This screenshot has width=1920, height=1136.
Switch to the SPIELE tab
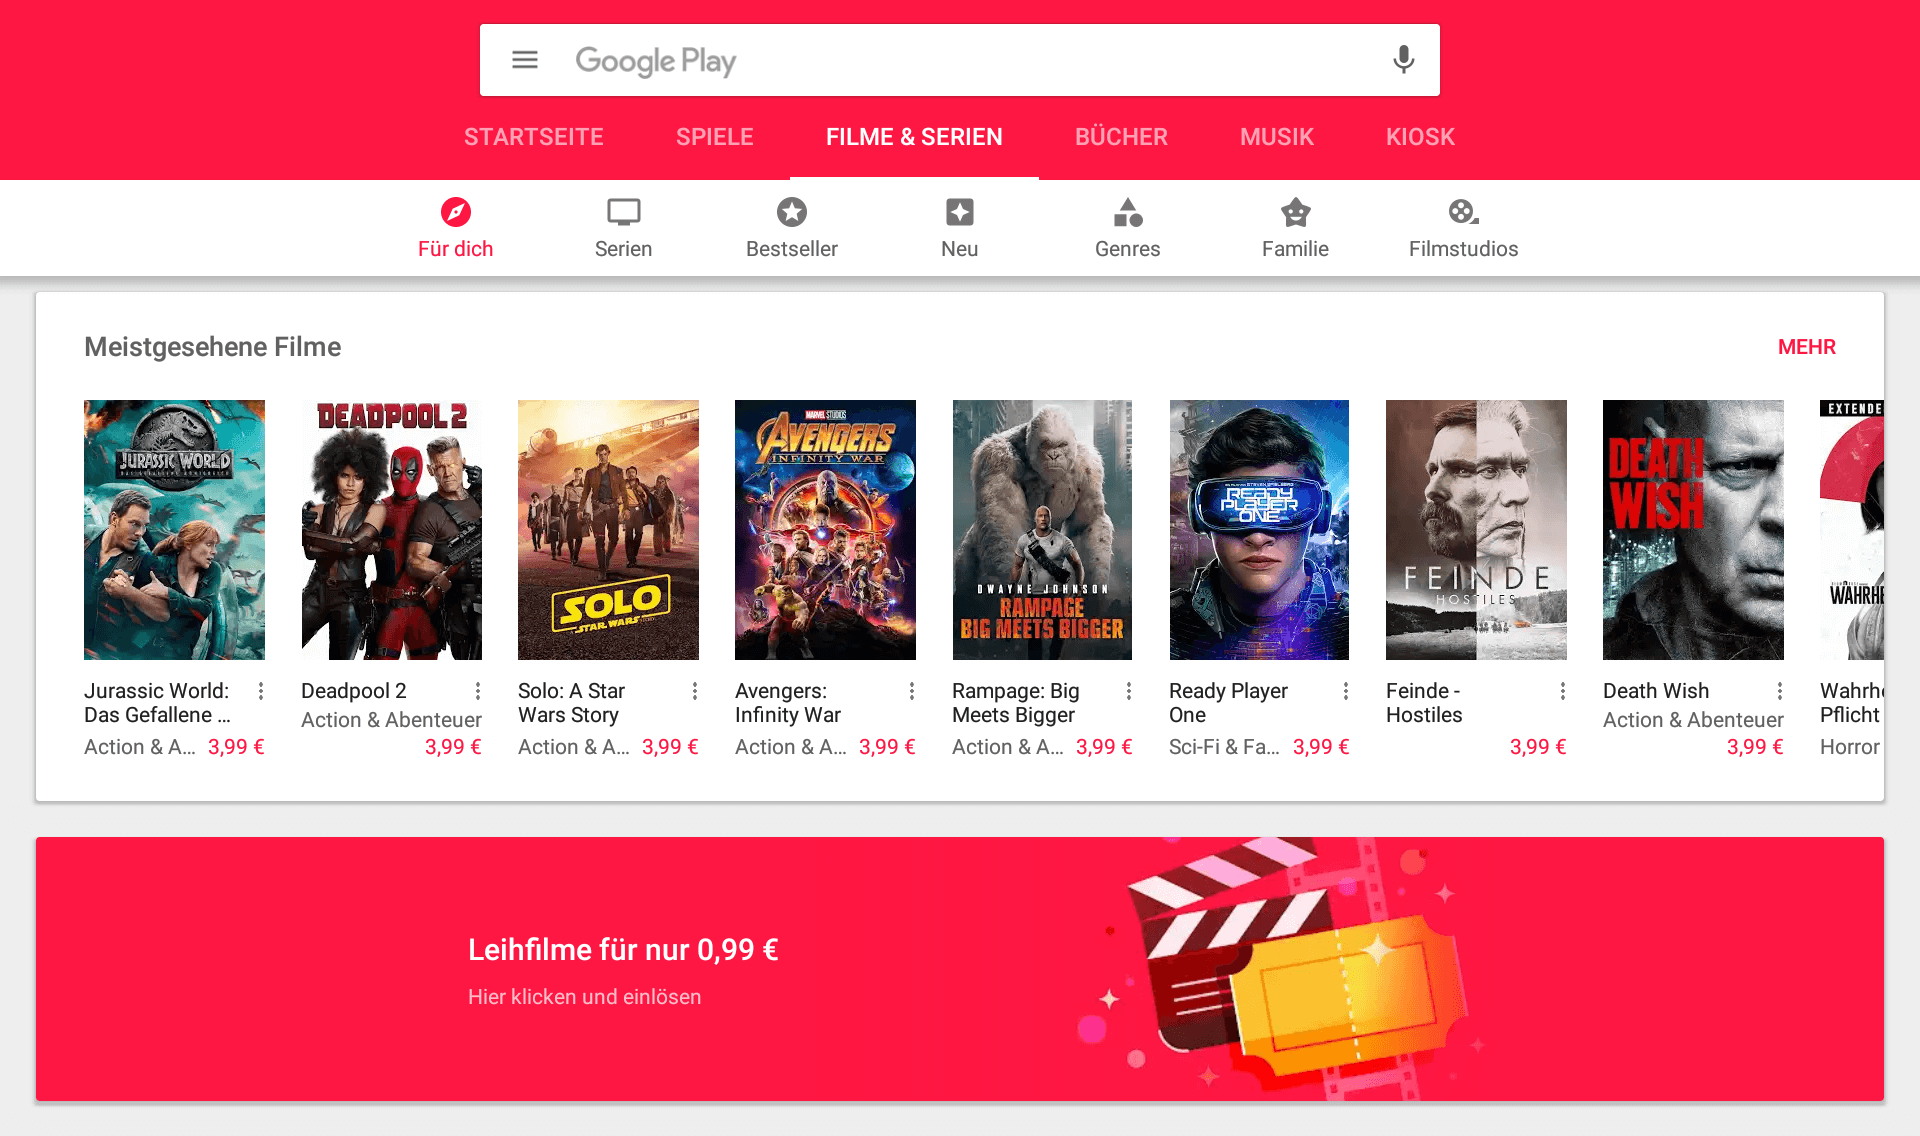pos(715,137)
